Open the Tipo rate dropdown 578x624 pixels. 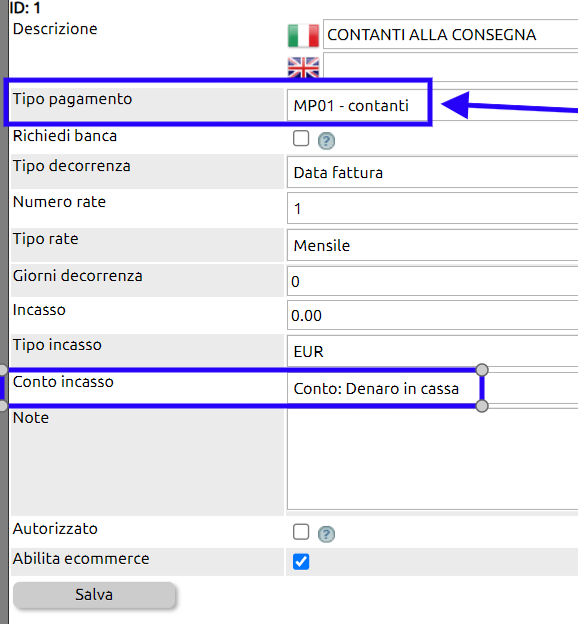[x=433, y=245]
